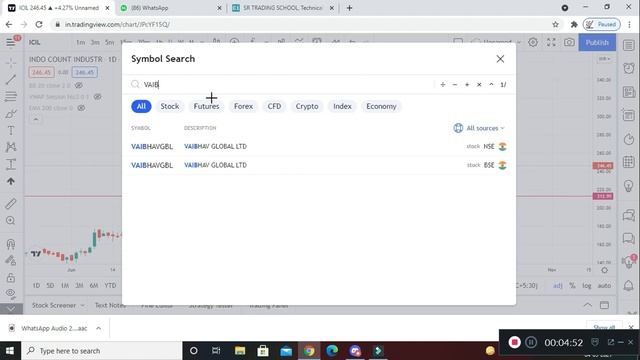
Task: Select the patterns tool in left toolbar
Action: coord(11,147)
